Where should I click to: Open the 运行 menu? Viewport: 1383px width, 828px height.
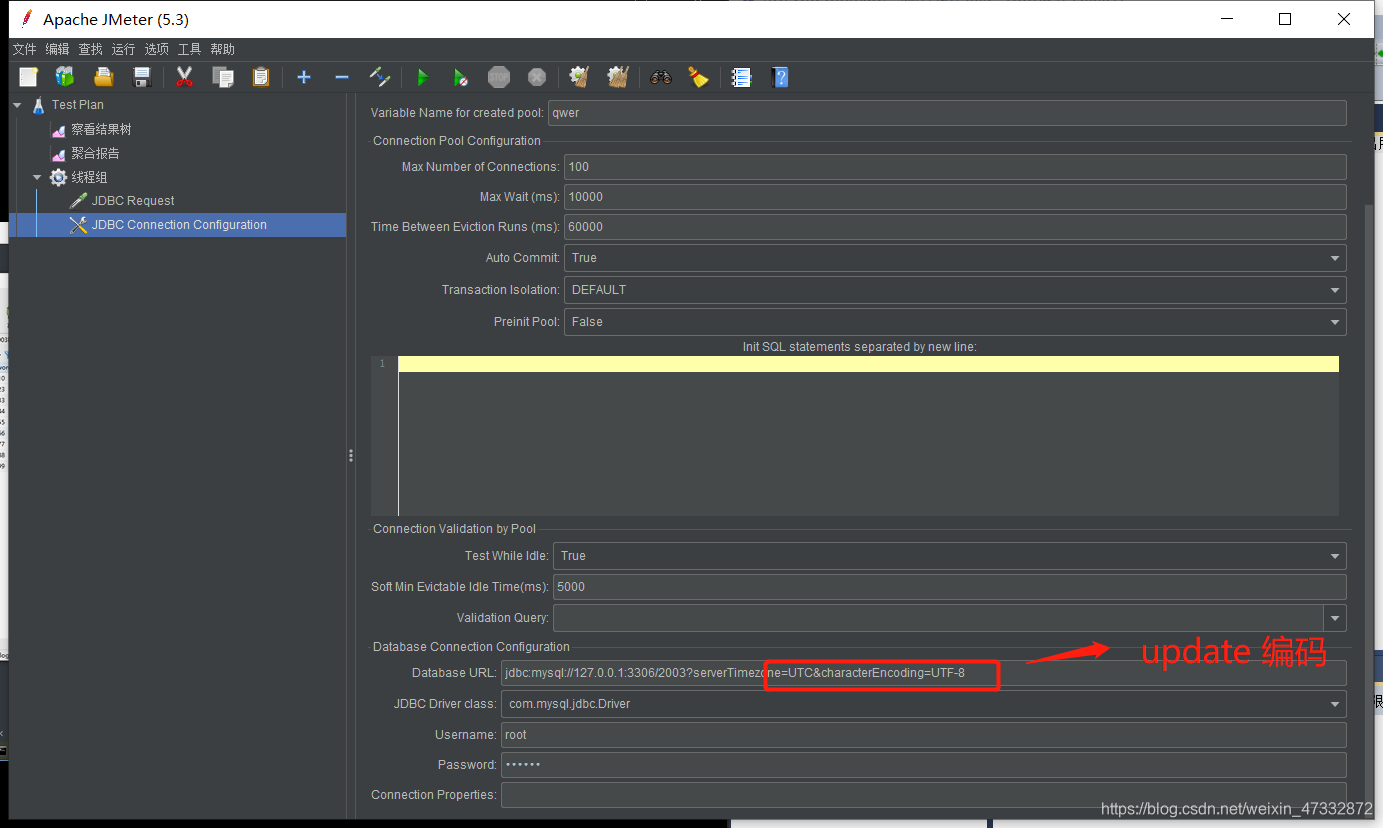coord(123,49)
